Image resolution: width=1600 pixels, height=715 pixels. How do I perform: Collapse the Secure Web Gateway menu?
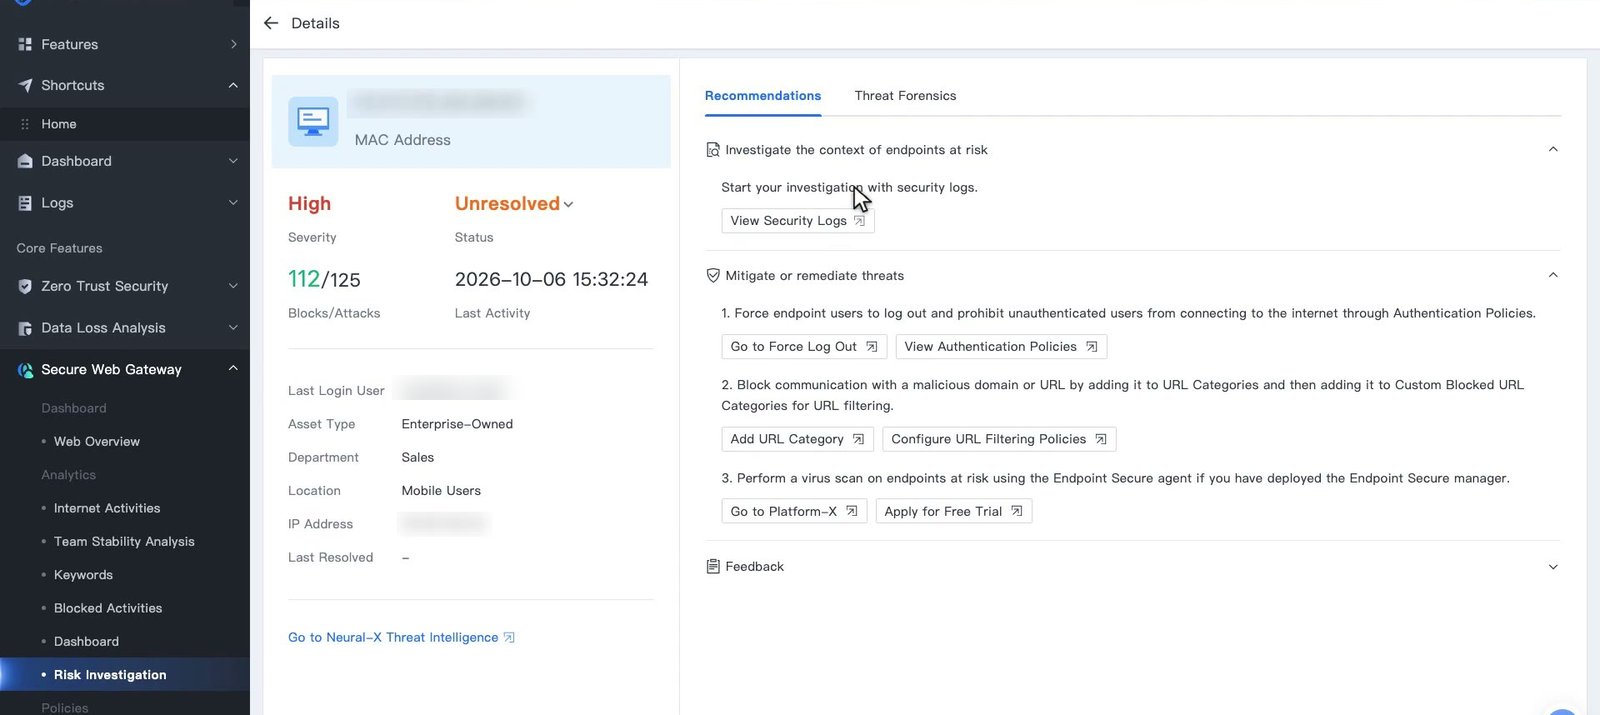tap(233, 369)
